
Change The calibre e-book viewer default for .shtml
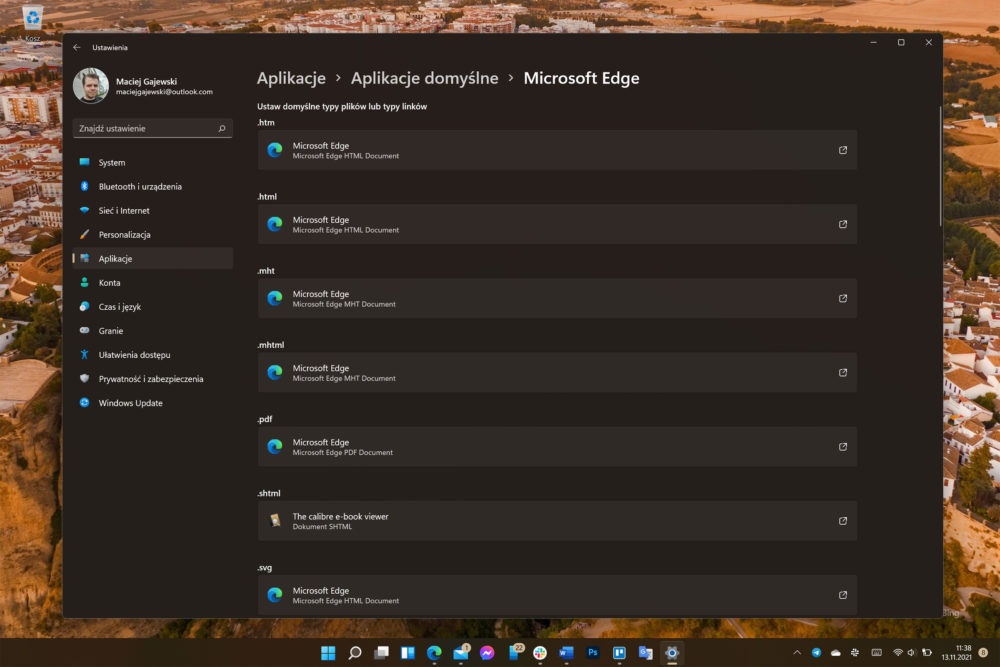pos(557,520)
